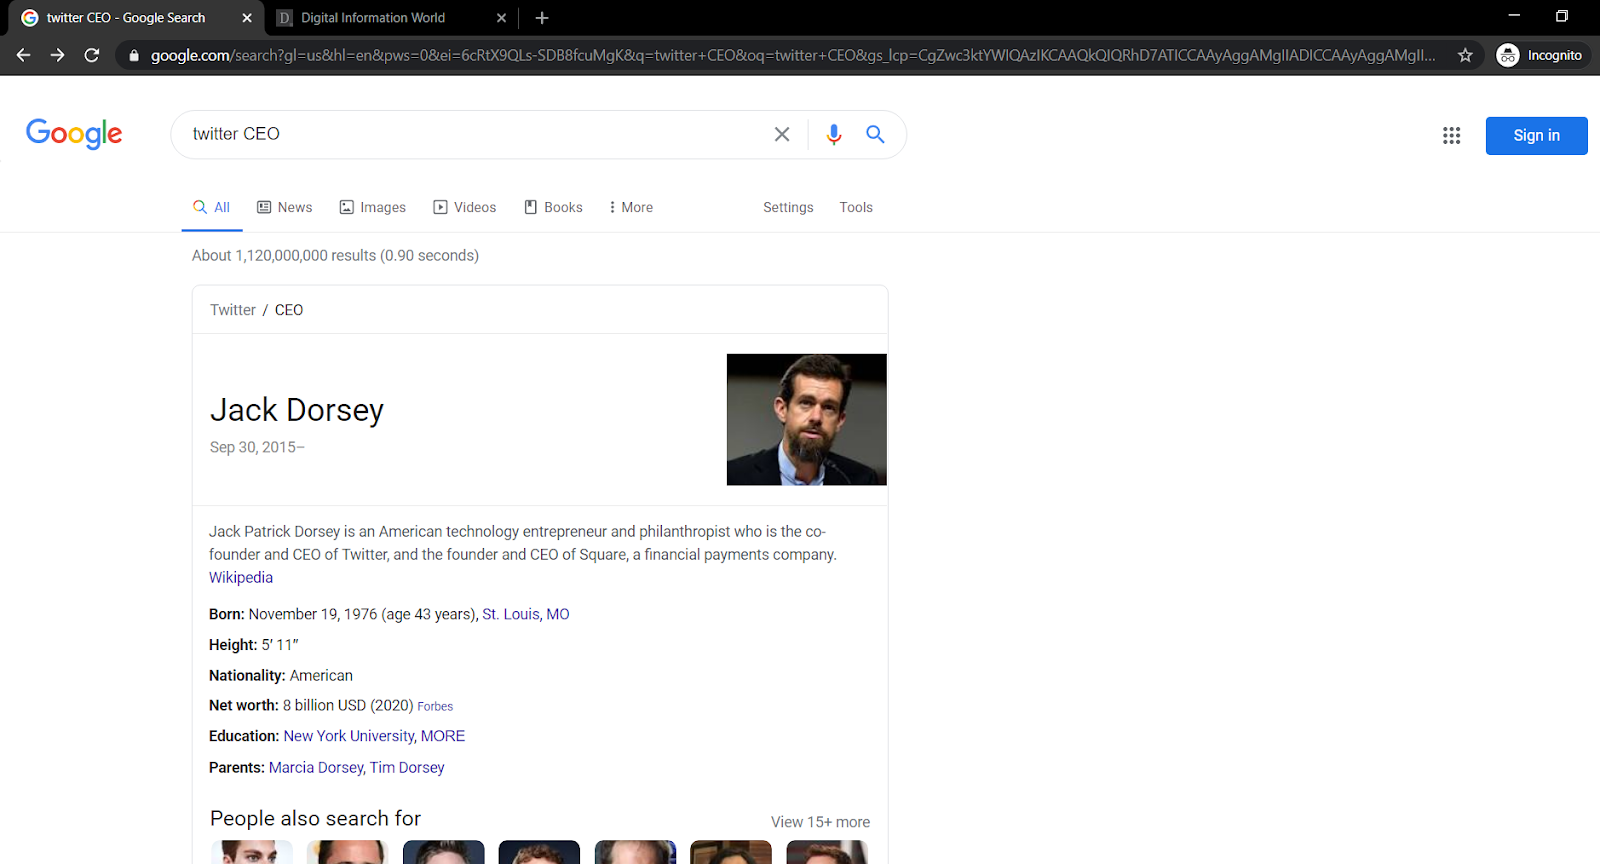
Task: Switch to Images results
Action: pyautogui.click(x=373, y=207)
